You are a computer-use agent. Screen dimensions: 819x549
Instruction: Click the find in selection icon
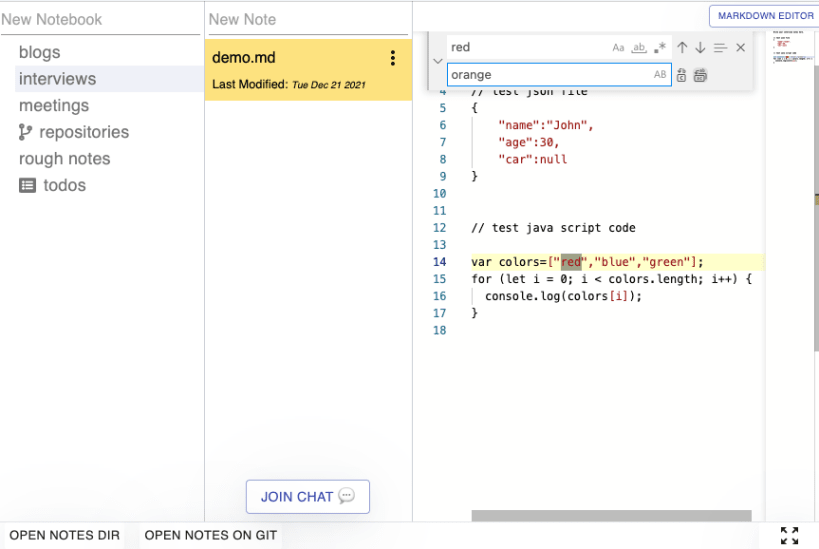tap(720, 48)
